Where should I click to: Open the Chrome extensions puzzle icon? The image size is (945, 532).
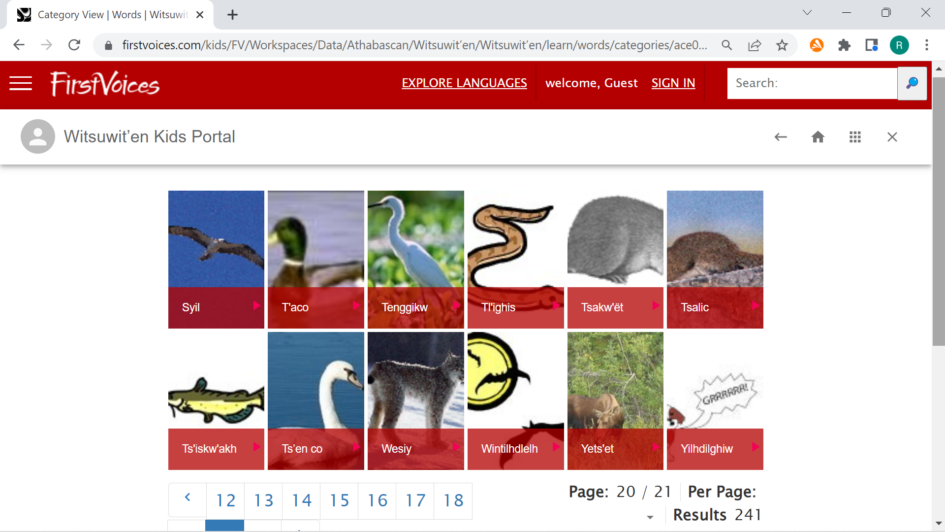[844, 45]
